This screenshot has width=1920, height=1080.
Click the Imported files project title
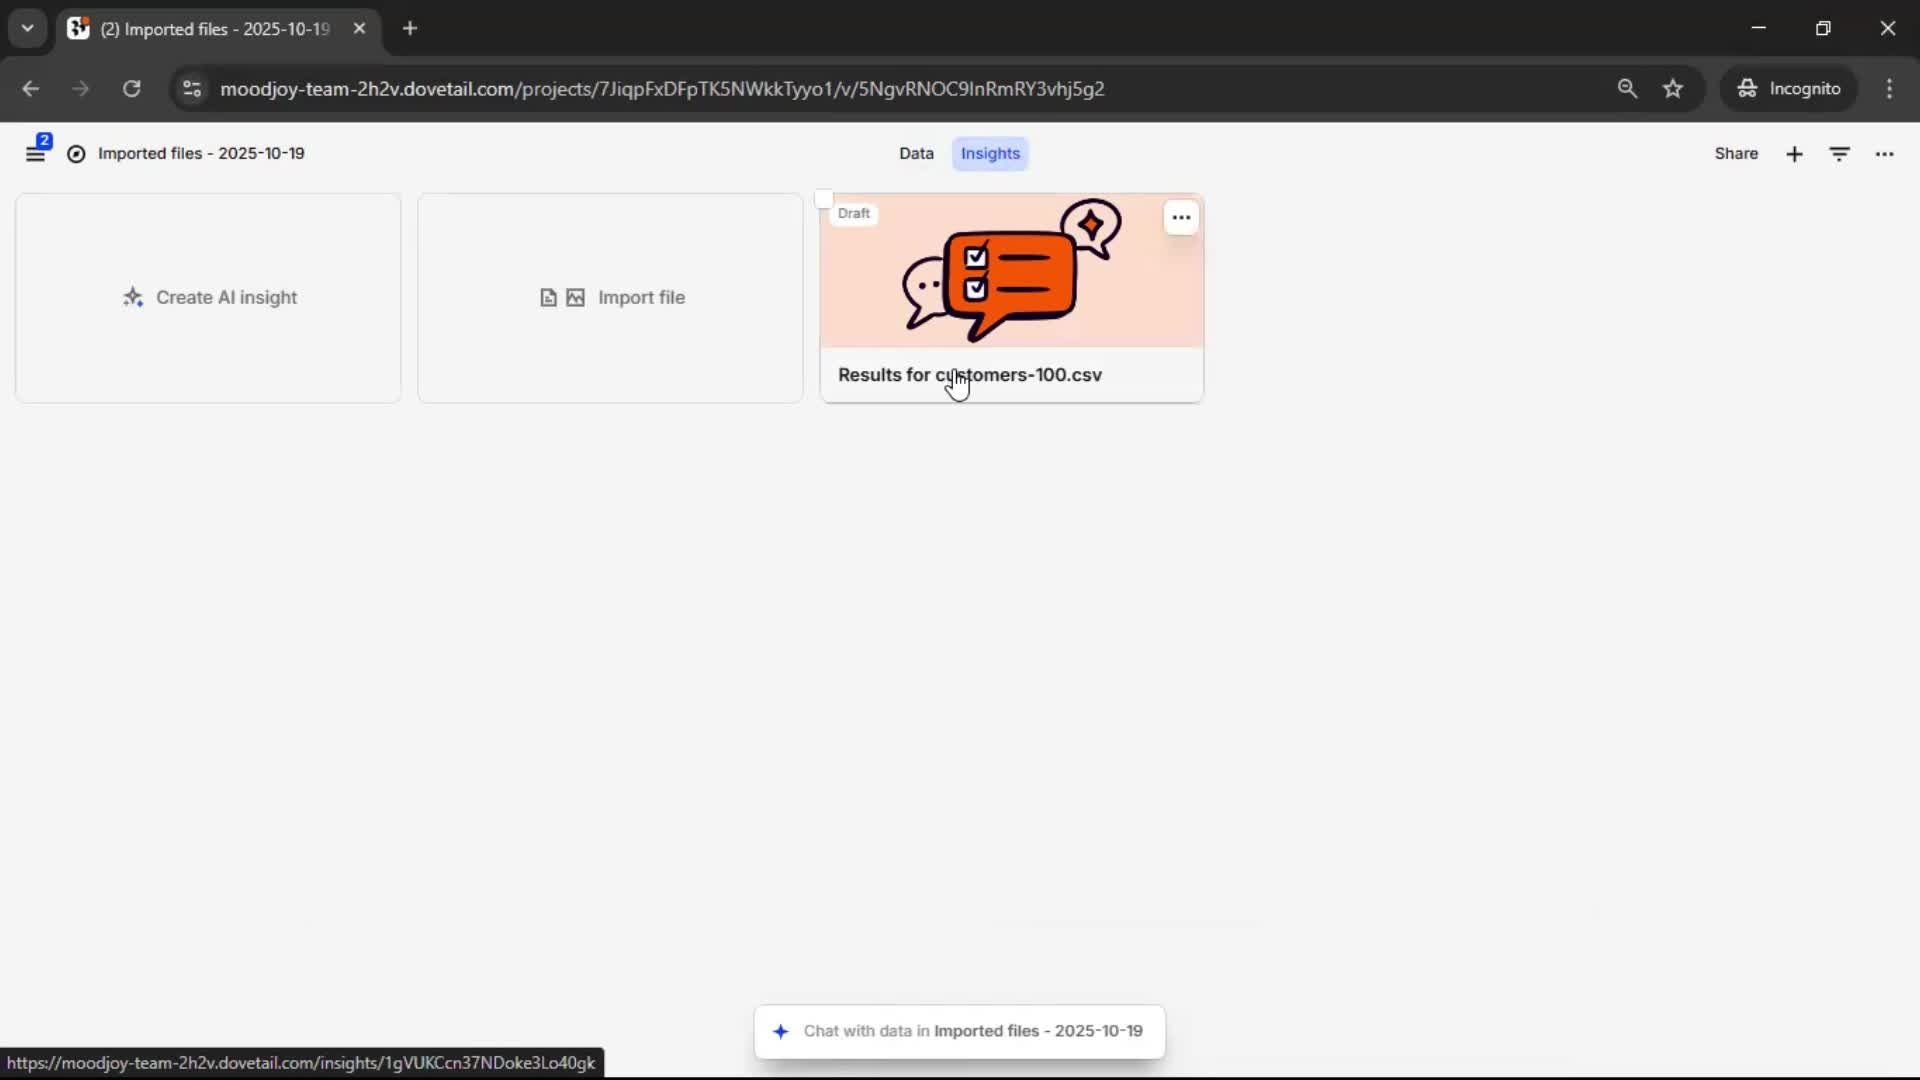[201, 154]
